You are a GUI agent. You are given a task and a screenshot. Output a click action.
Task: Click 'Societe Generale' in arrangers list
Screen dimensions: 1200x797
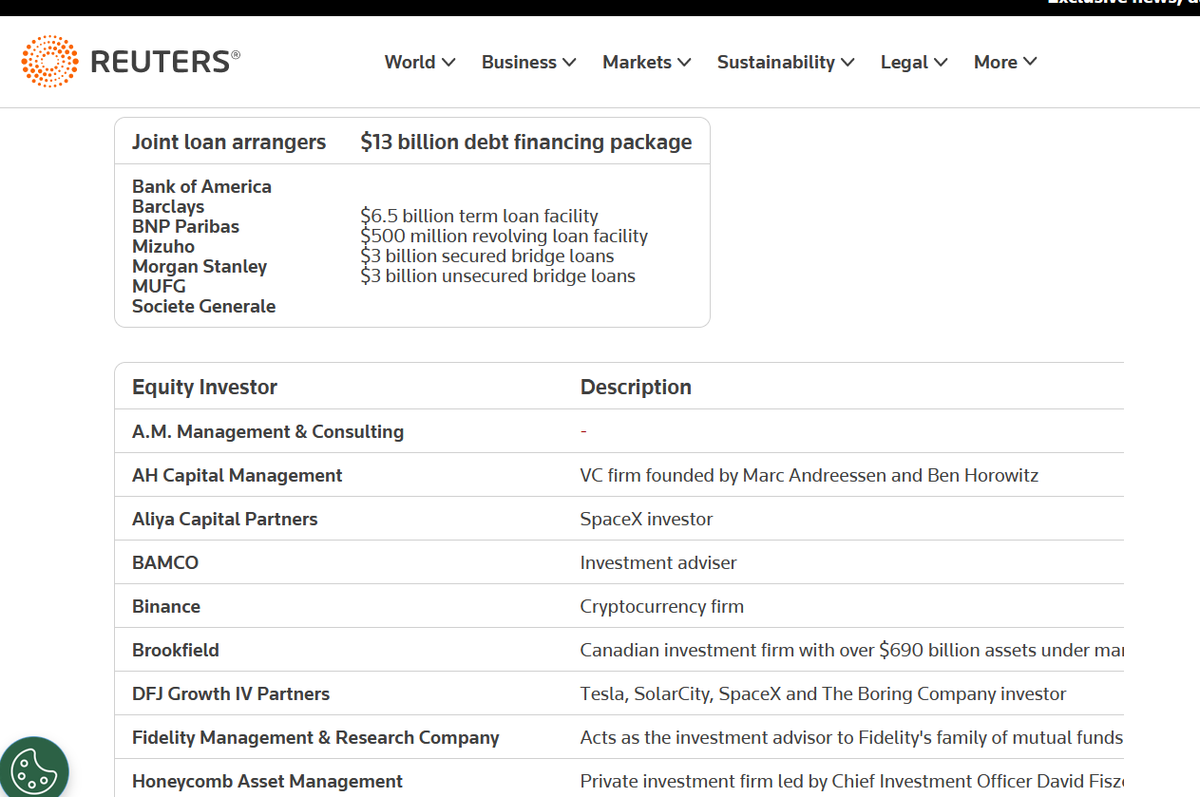[204, 307]
